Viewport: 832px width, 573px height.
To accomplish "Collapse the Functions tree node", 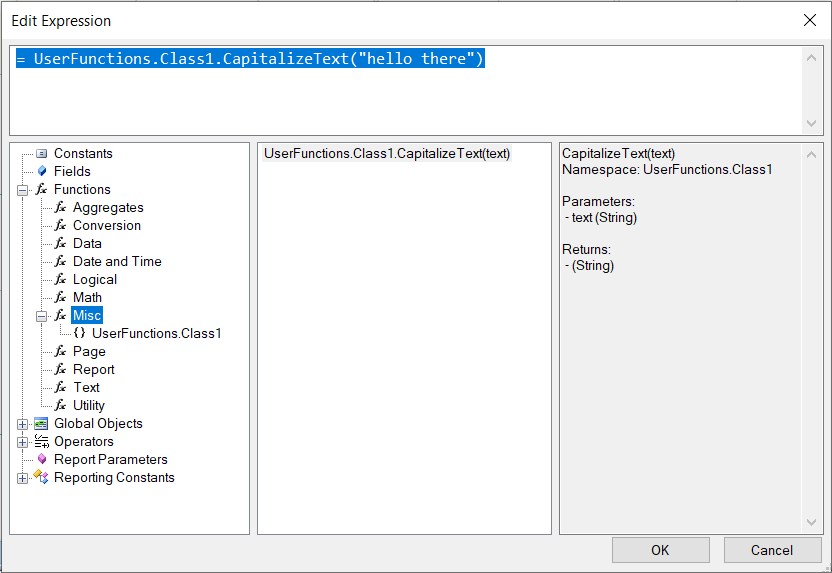I will point(22,190).
